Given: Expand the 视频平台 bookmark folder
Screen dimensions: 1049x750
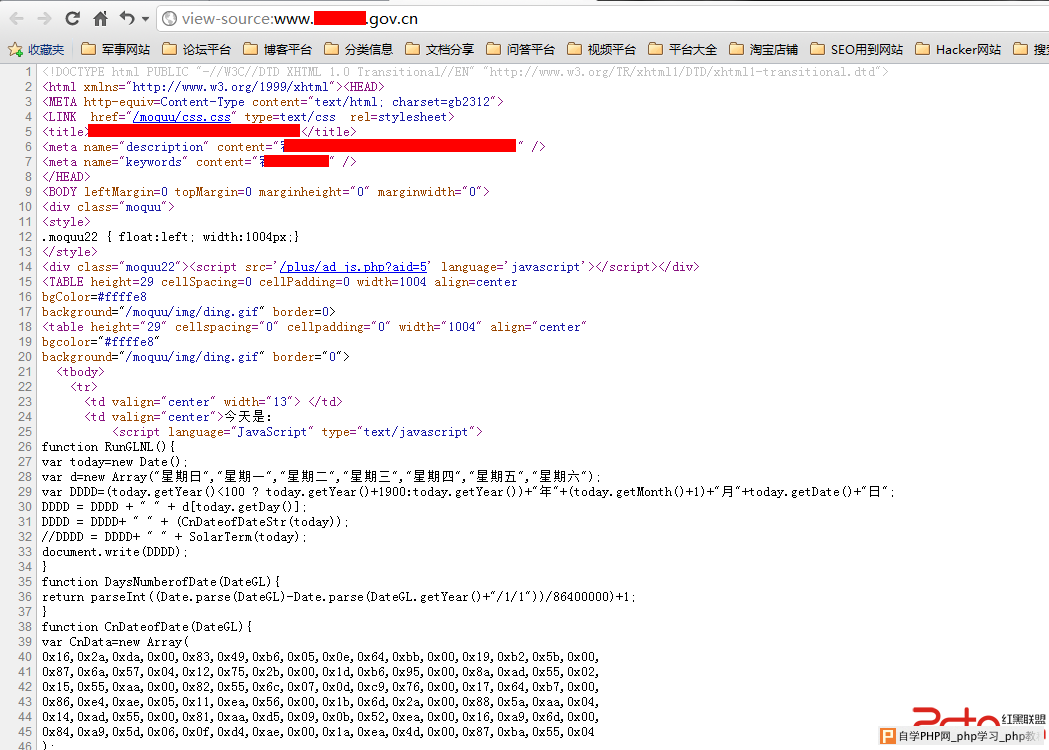Looking at the screenshot, I should click(601, 50).
